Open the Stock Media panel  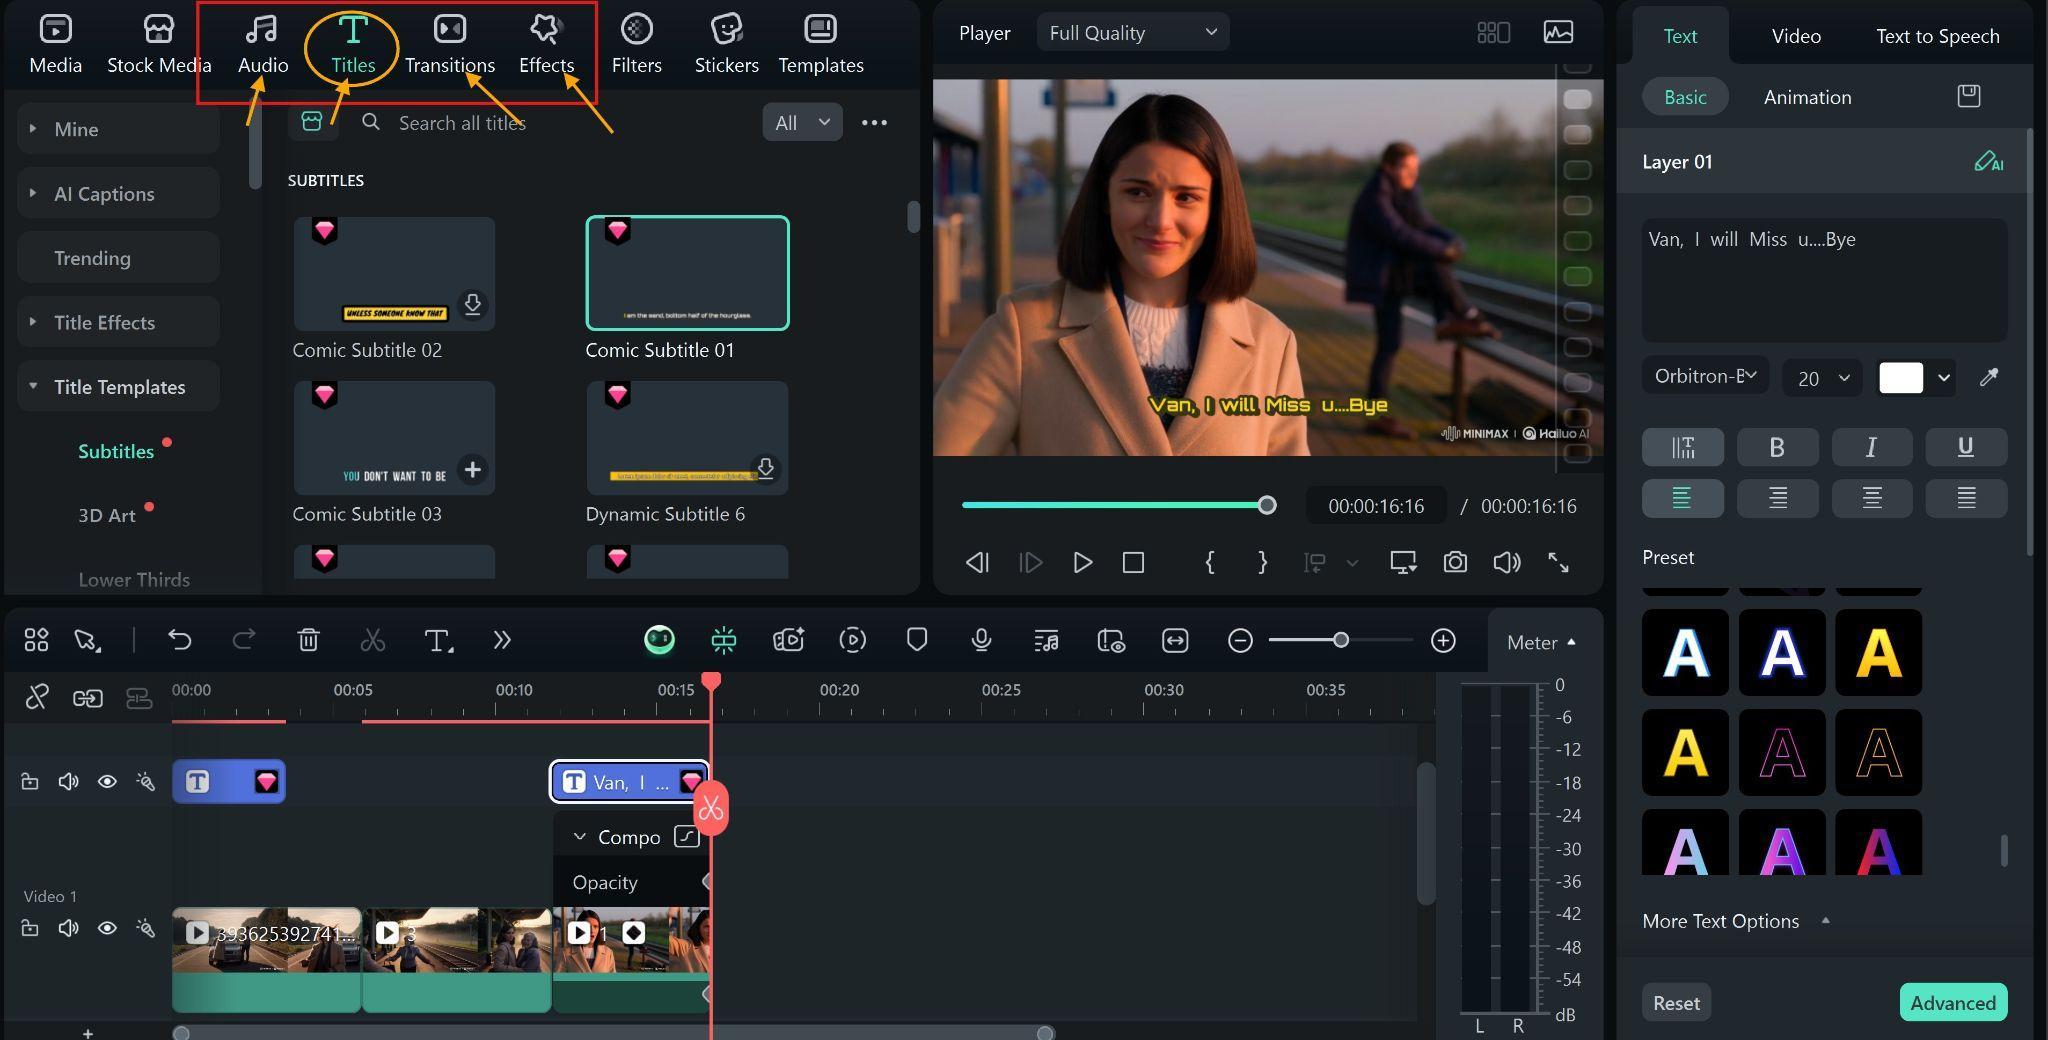(x=159, y=45)
